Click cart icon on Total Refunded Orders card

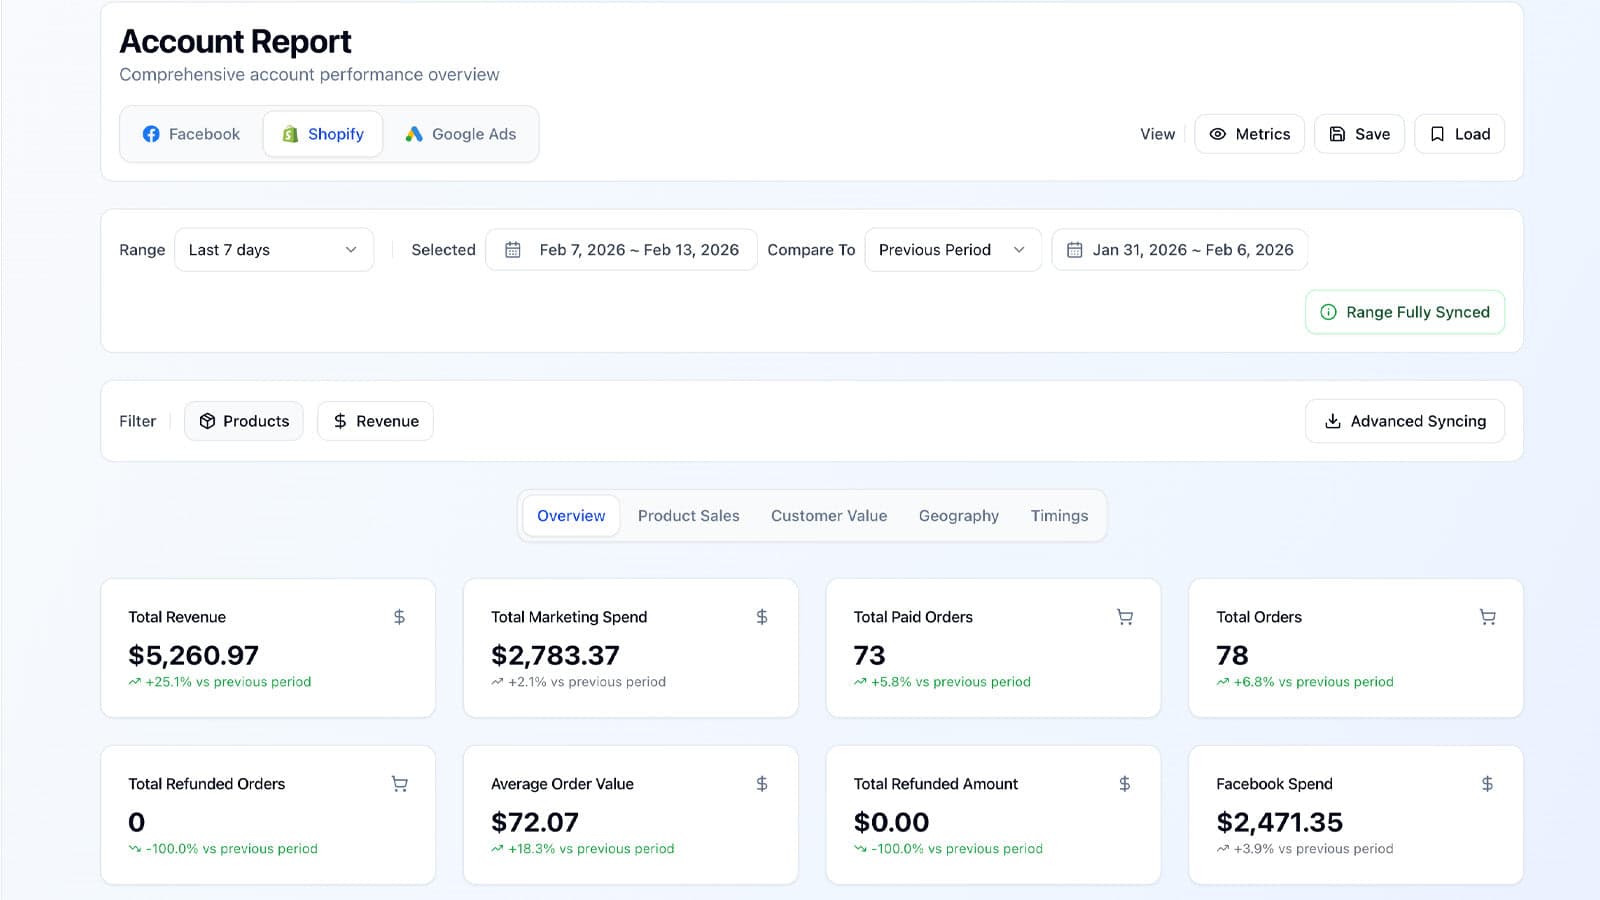point(400,784)
